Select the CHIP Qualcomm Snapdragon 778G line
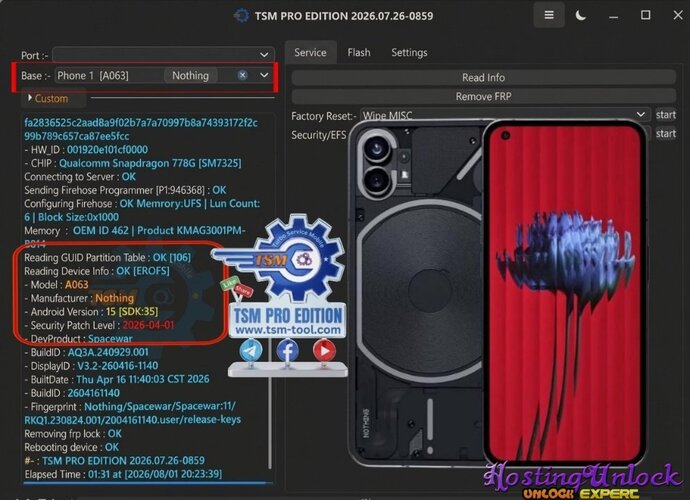The width and height of the screenshot is (690, 500). click(132, 163)
